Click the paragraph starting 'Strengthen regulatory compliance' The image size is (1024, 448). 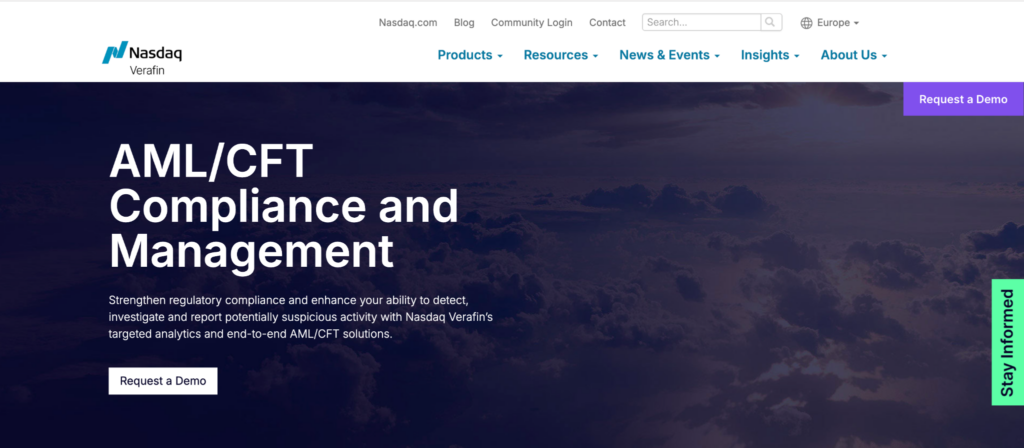click(300, 317)
